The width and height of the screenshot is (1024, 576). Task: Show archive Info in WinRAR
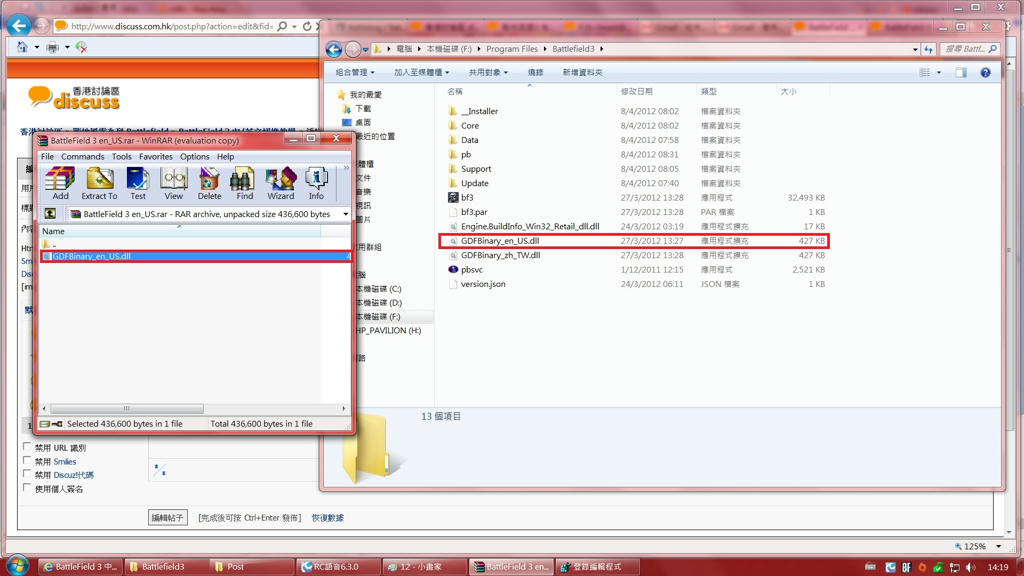316,183
